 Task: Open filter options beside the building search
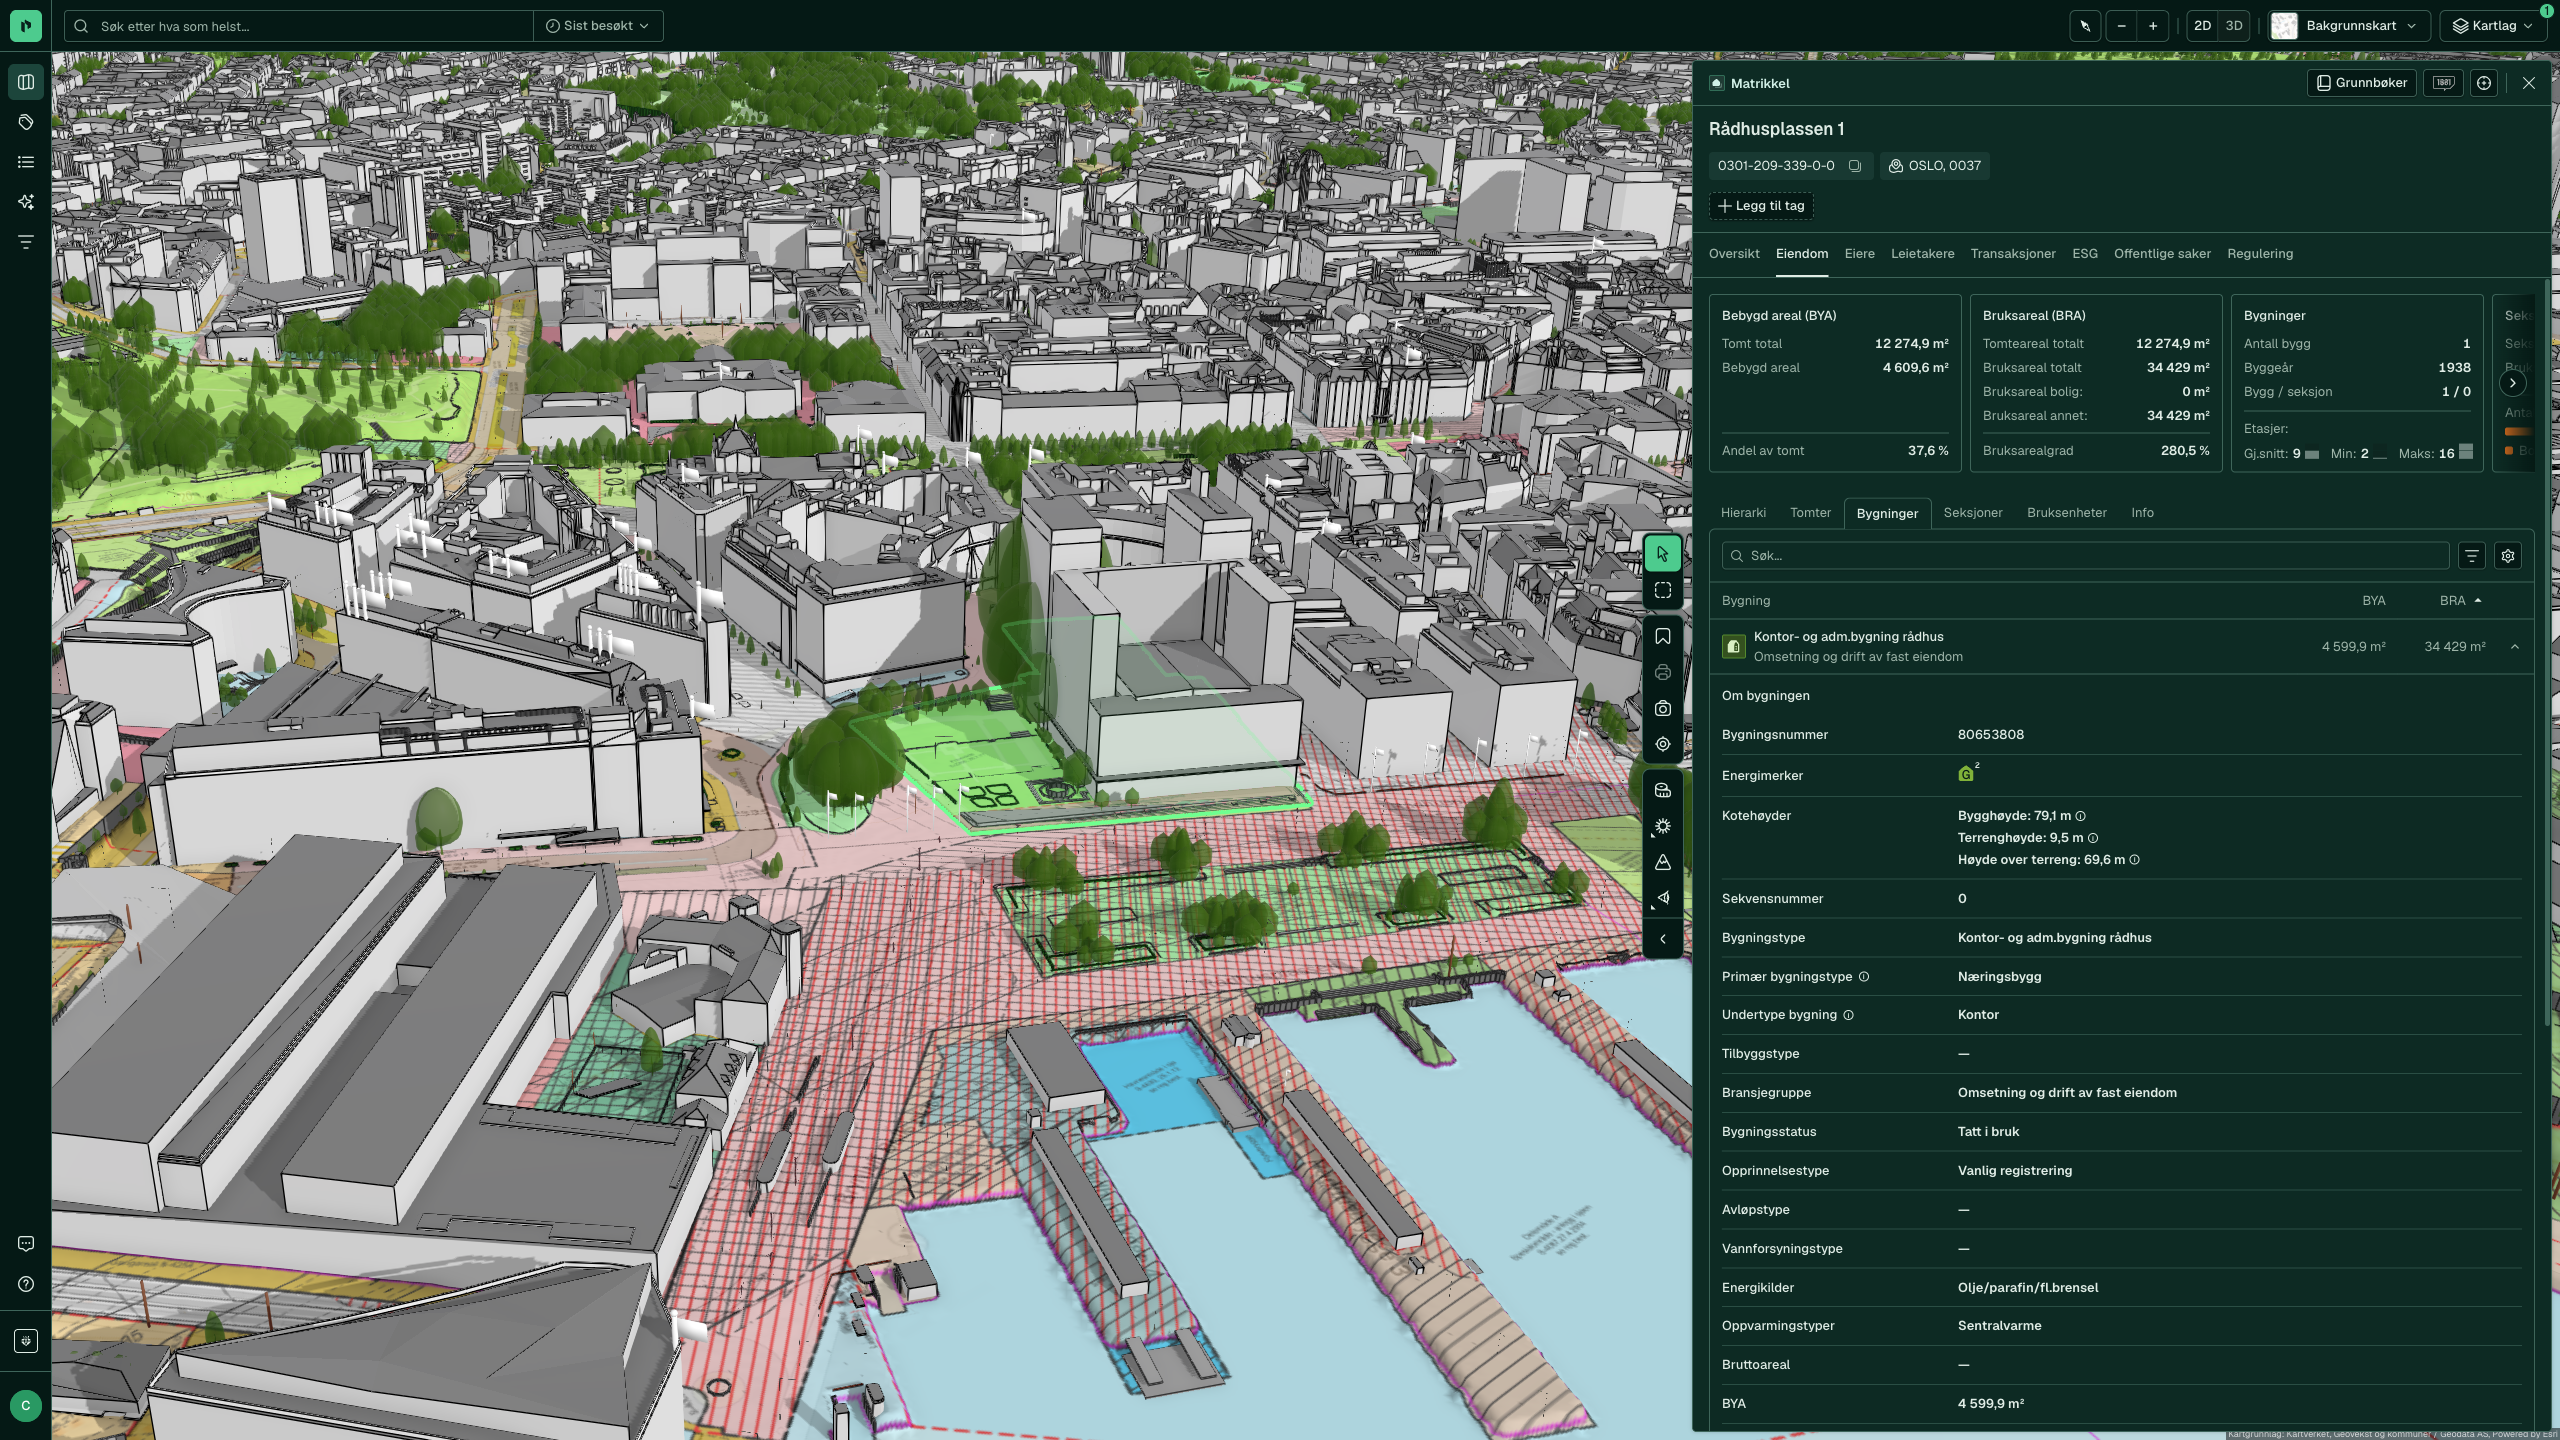2472,556
